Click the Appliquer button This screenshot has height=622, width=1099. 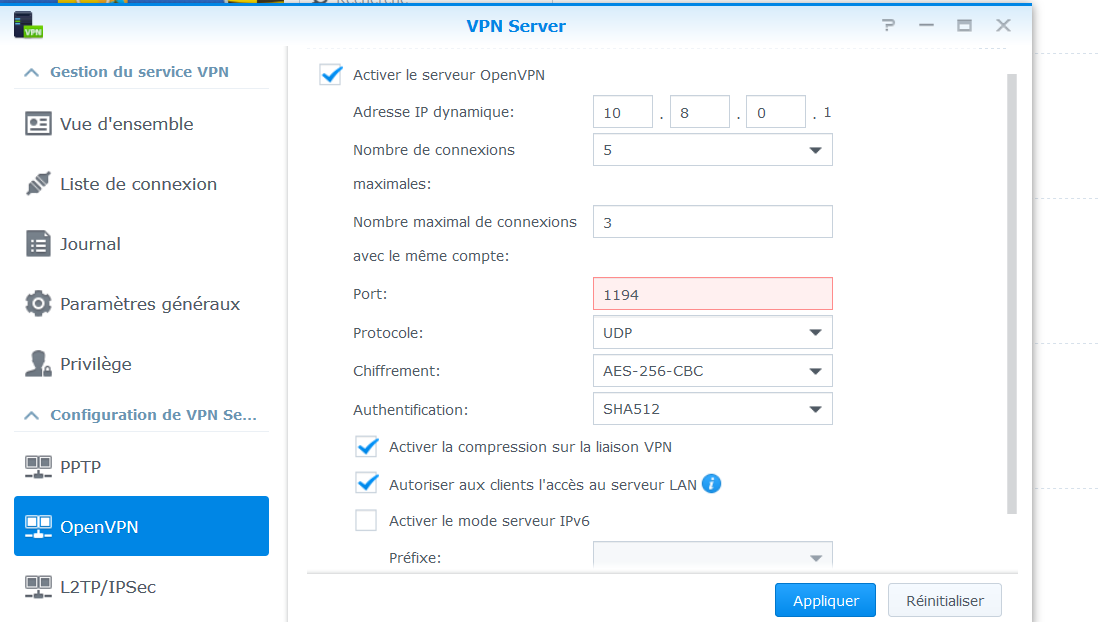[825, 600]
